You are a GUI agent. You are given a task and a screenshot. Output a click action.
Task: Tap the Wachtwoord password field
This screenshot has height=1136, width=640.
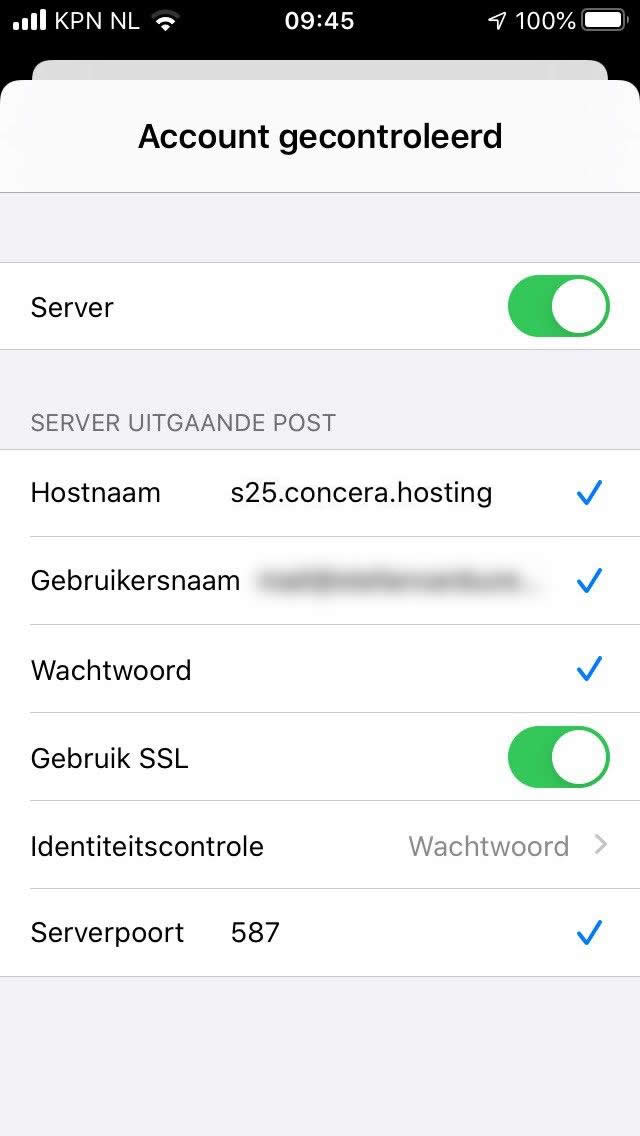[384, 669]
